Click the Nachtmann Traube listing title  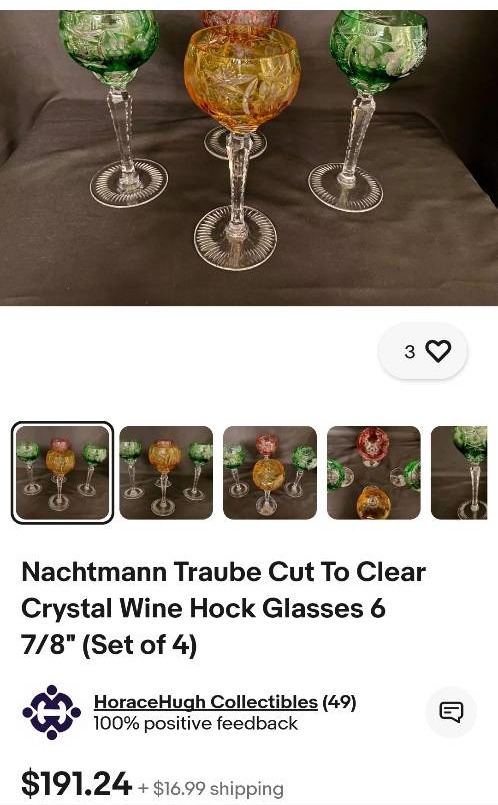tap(223, 608)
